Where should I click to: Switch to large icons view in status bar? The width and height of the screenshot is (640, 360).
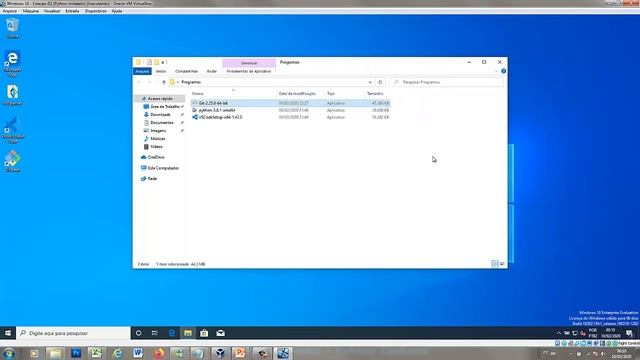(502, 264)
